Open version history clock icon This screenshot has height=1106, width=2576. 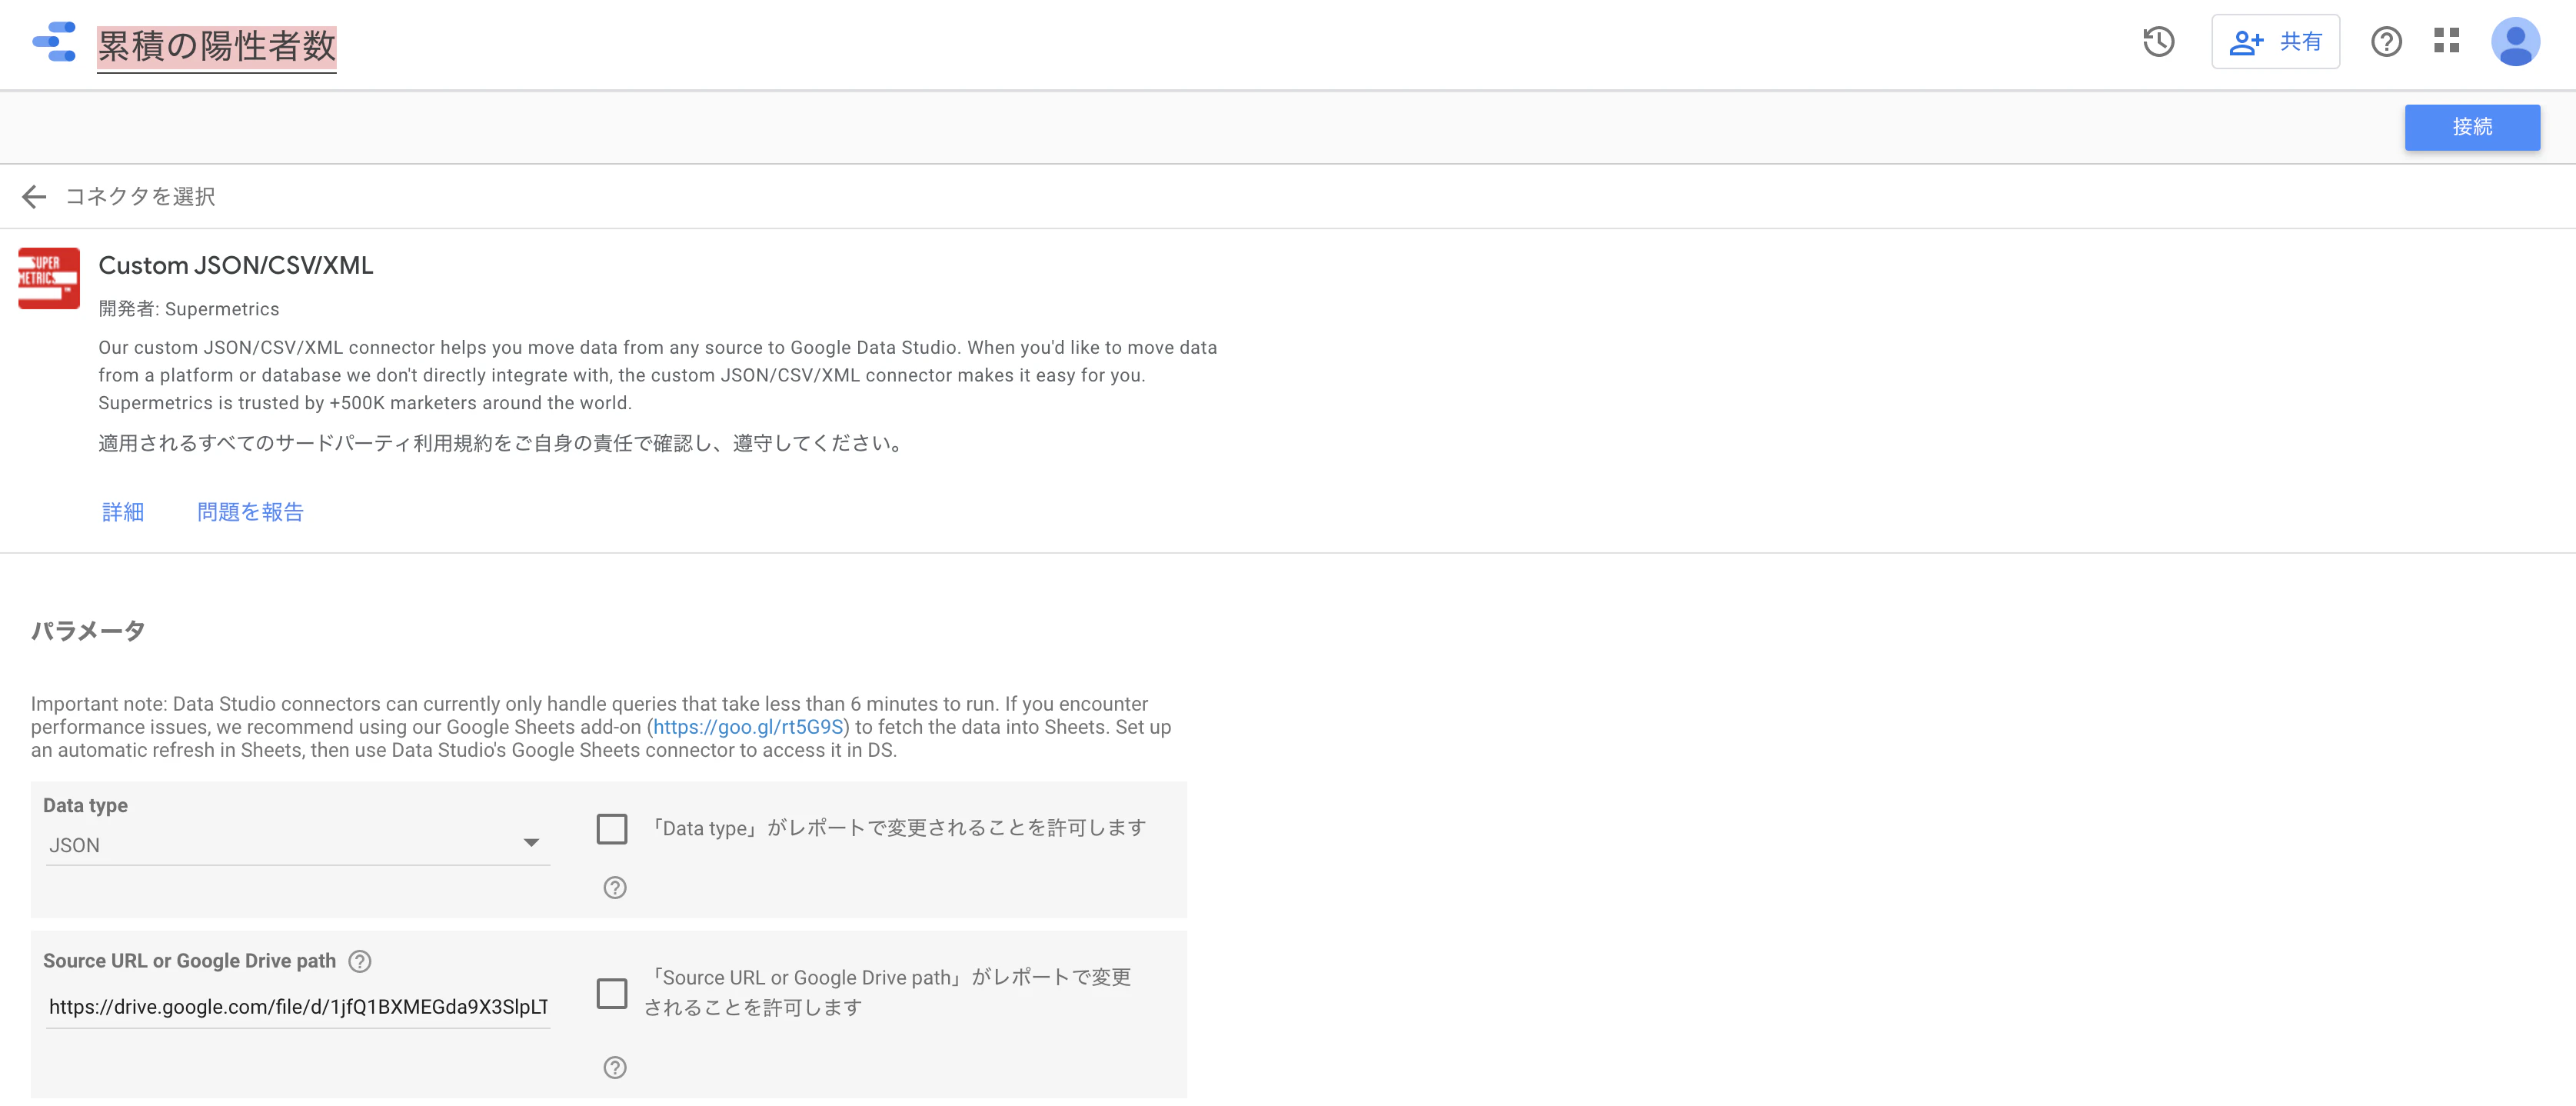click(2159, 42)
